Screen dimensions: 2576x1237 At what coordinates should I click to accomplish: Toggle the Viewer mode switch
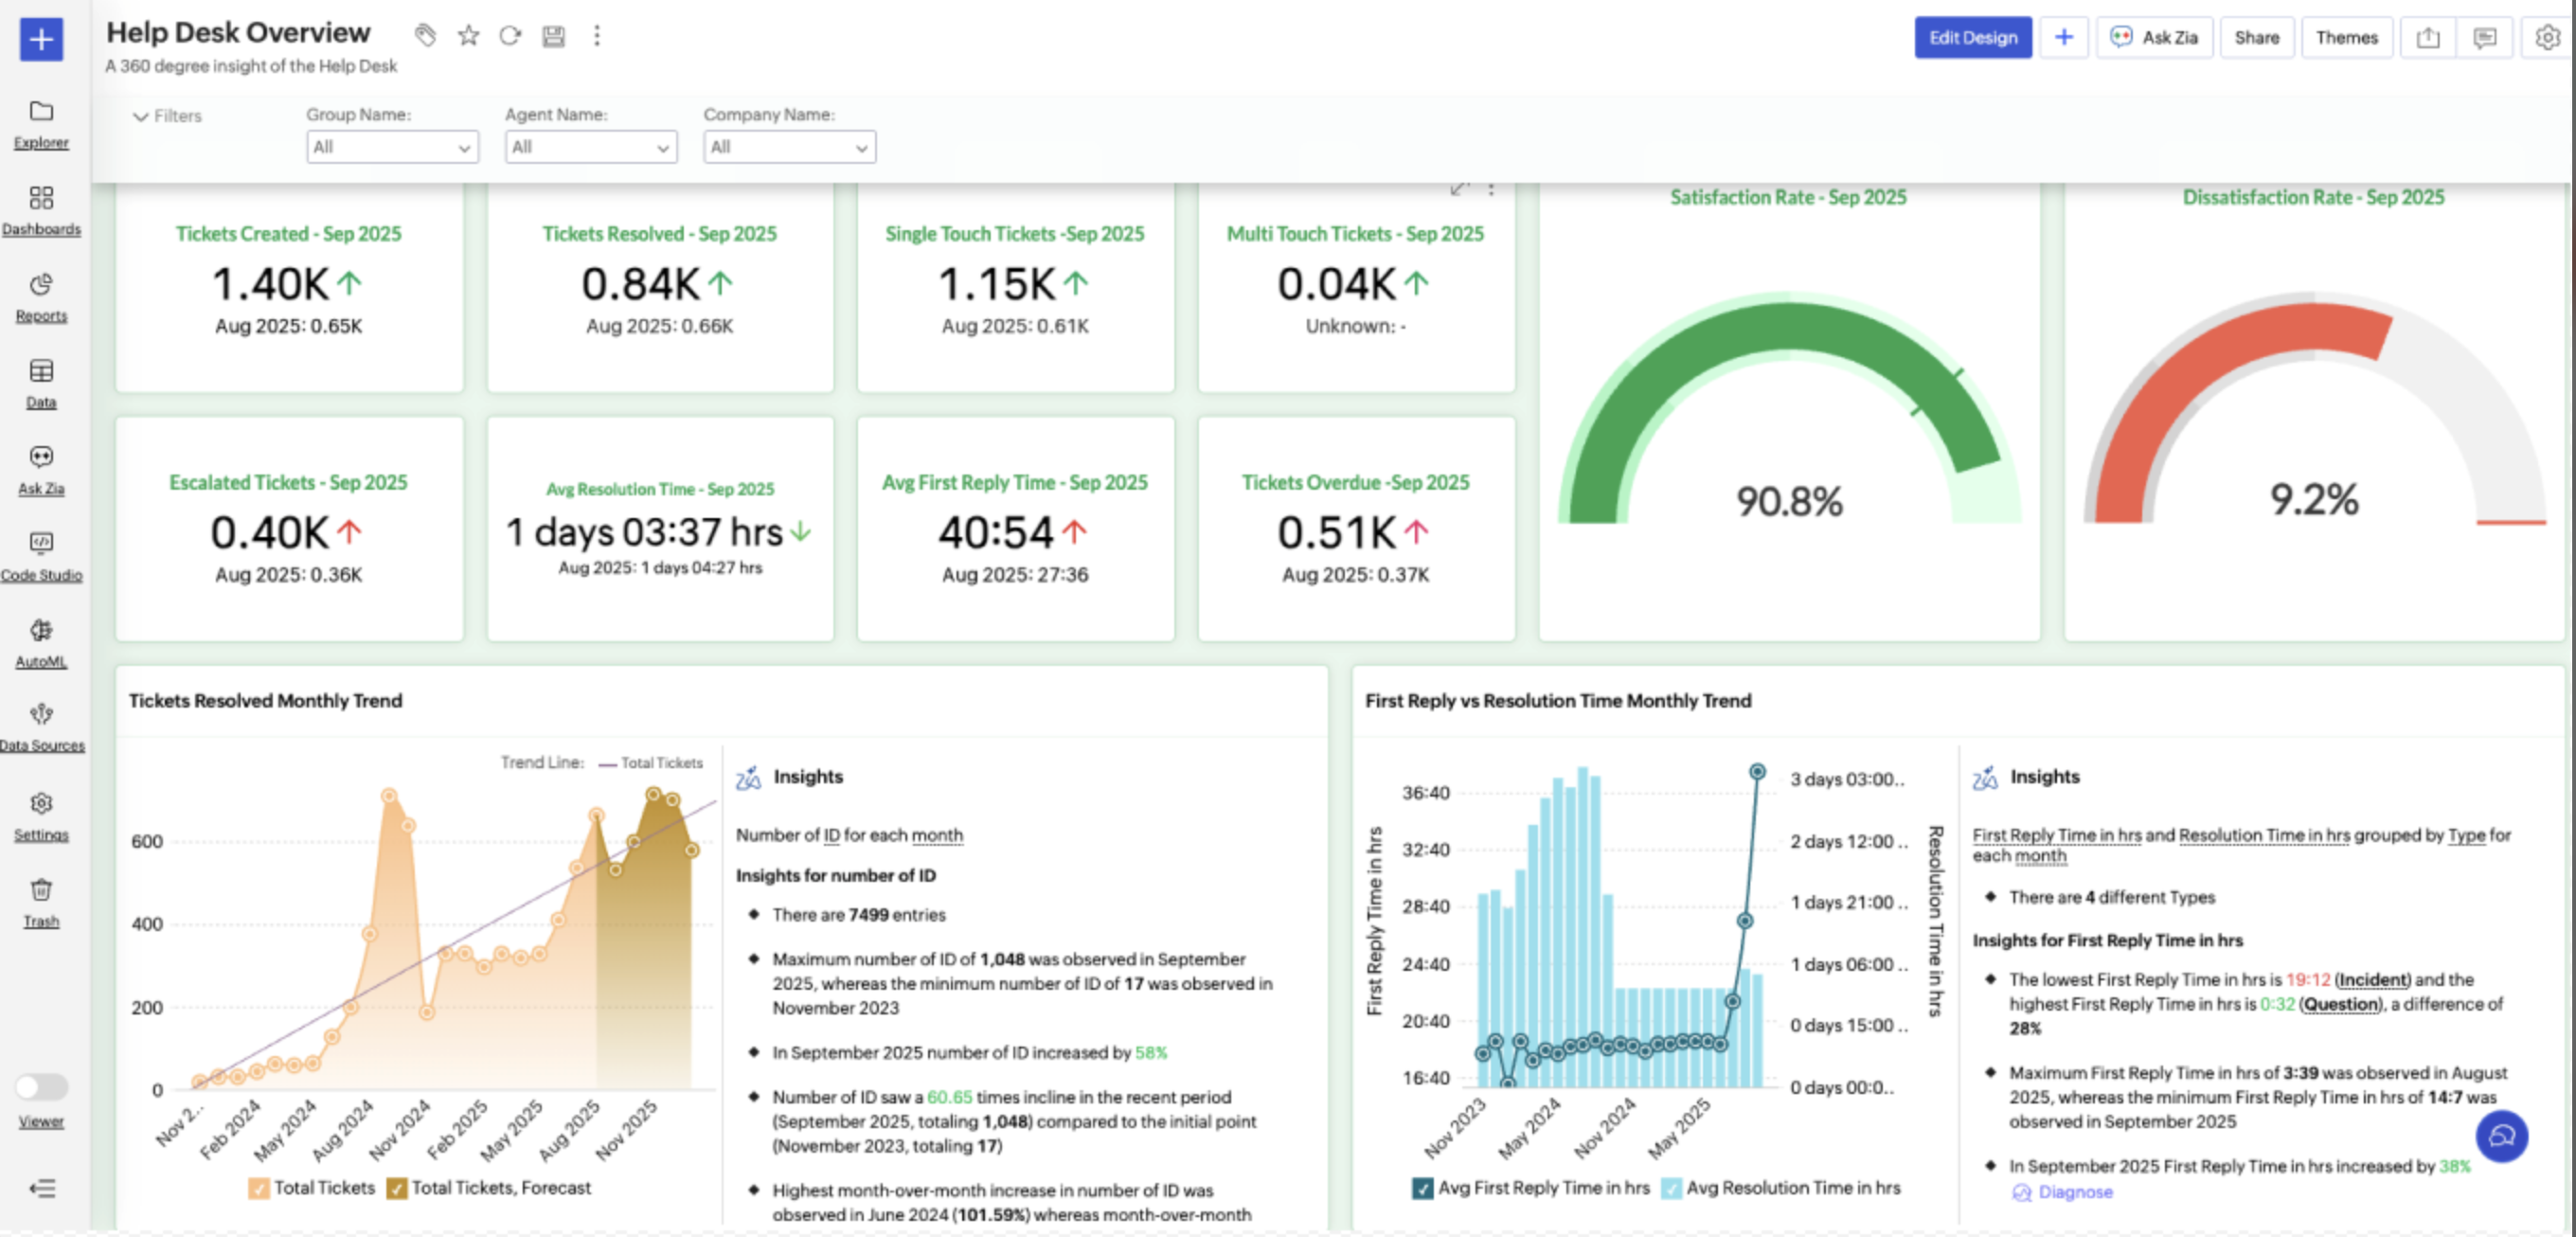pos(41,1086)
